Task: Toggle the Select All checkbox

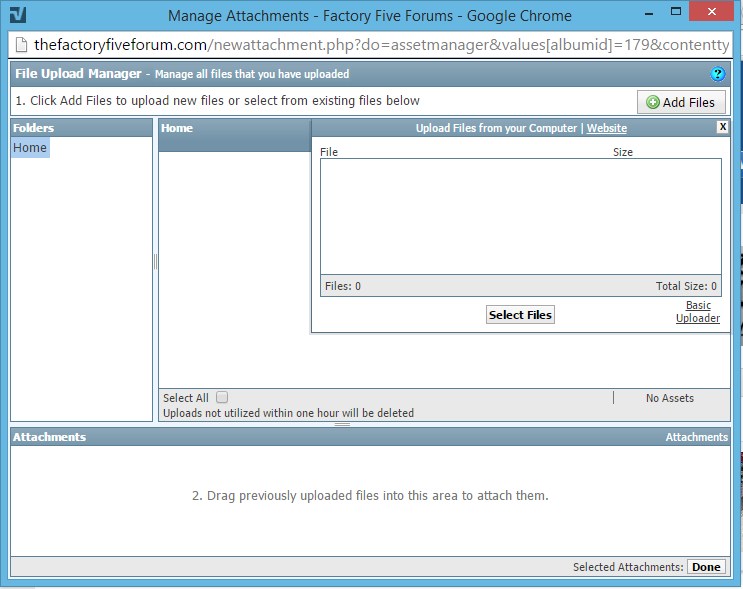Action: [x=222, y=397]
